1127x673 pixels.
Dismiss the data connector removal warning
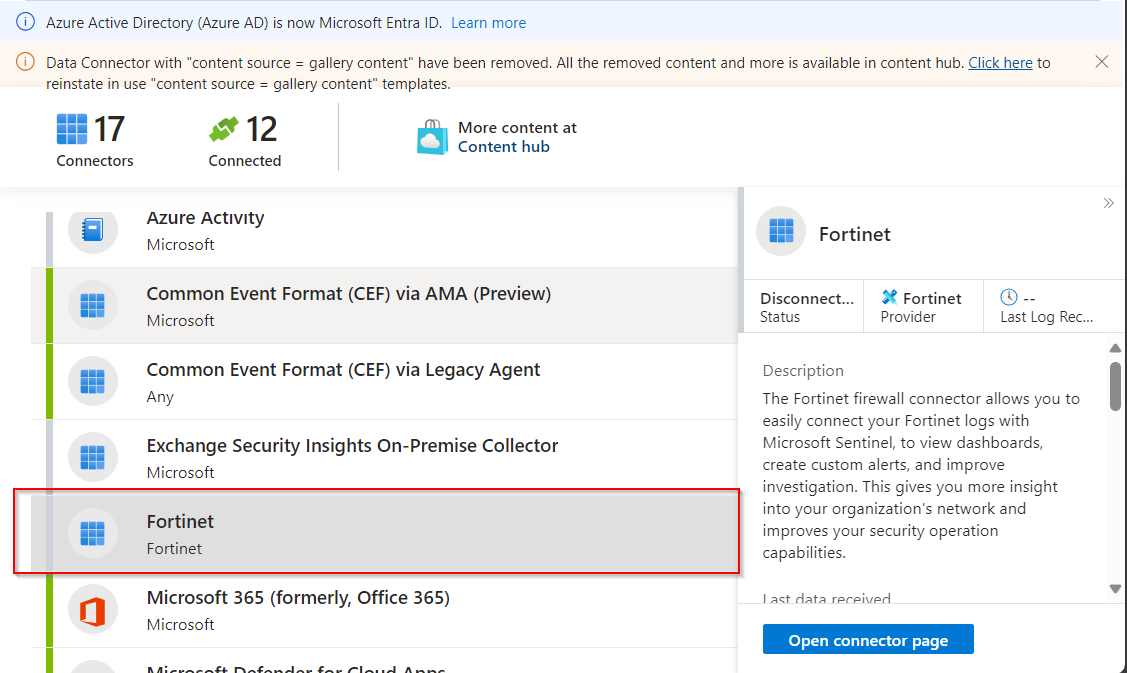coord(1103,61)
